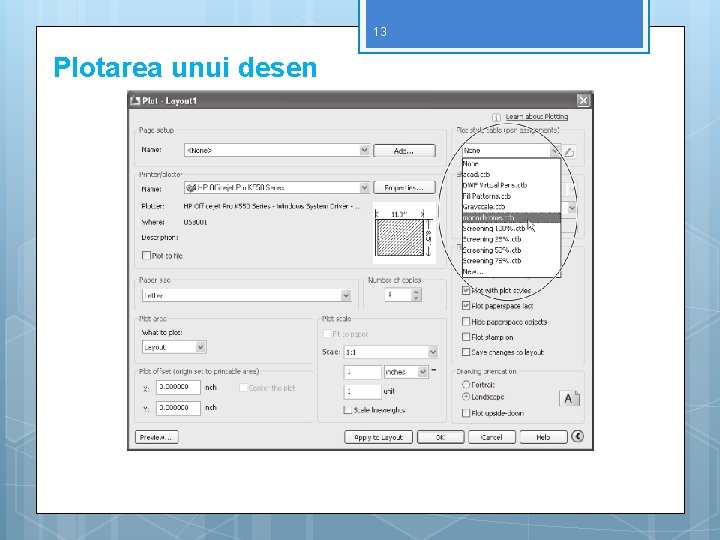Viewport: 720px width, 540px height.
Task: Click the scale inches value input field
Action: 363,372
